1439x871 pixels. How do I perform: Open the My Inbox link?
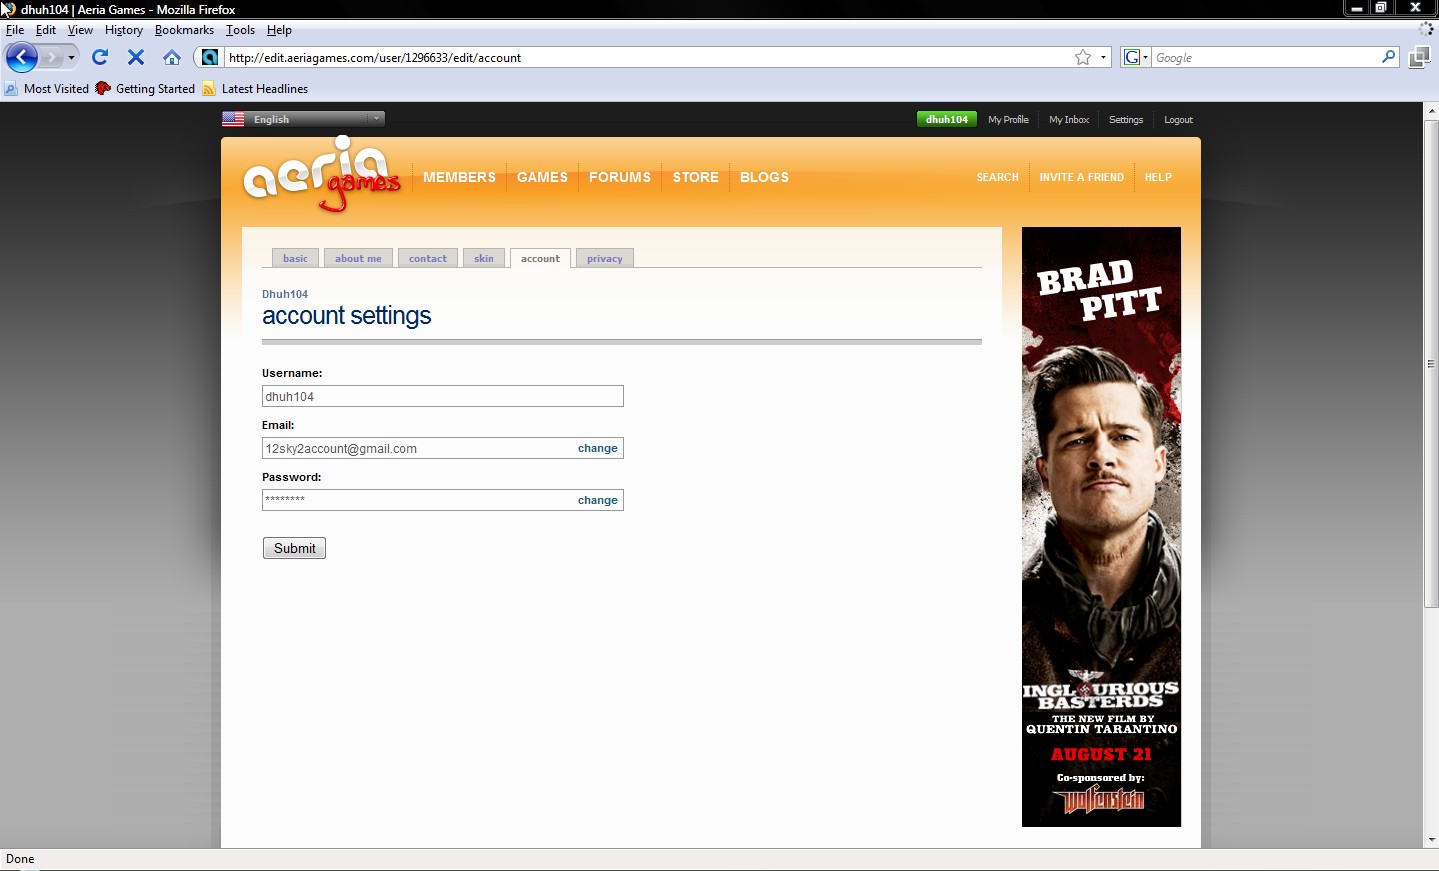tap(1069, 119)
